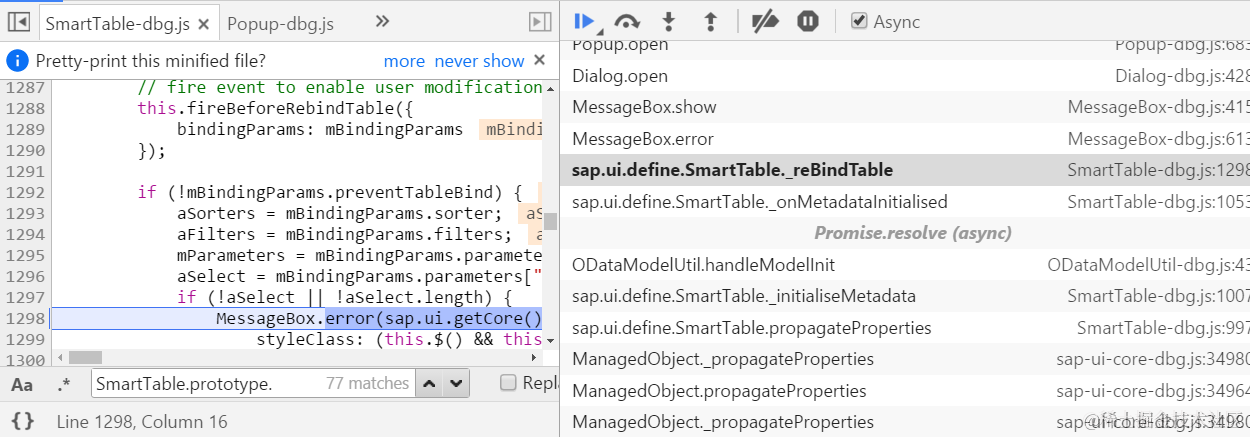The width and height of the screenshot is (1250, 437).
Task: Click the pretty-print info icon
Action: 19,60
